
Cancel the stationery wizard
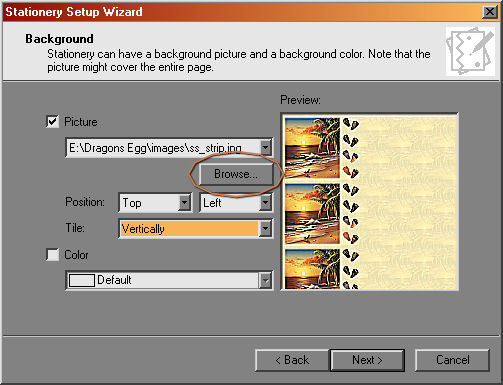click(x=452, y=360)
